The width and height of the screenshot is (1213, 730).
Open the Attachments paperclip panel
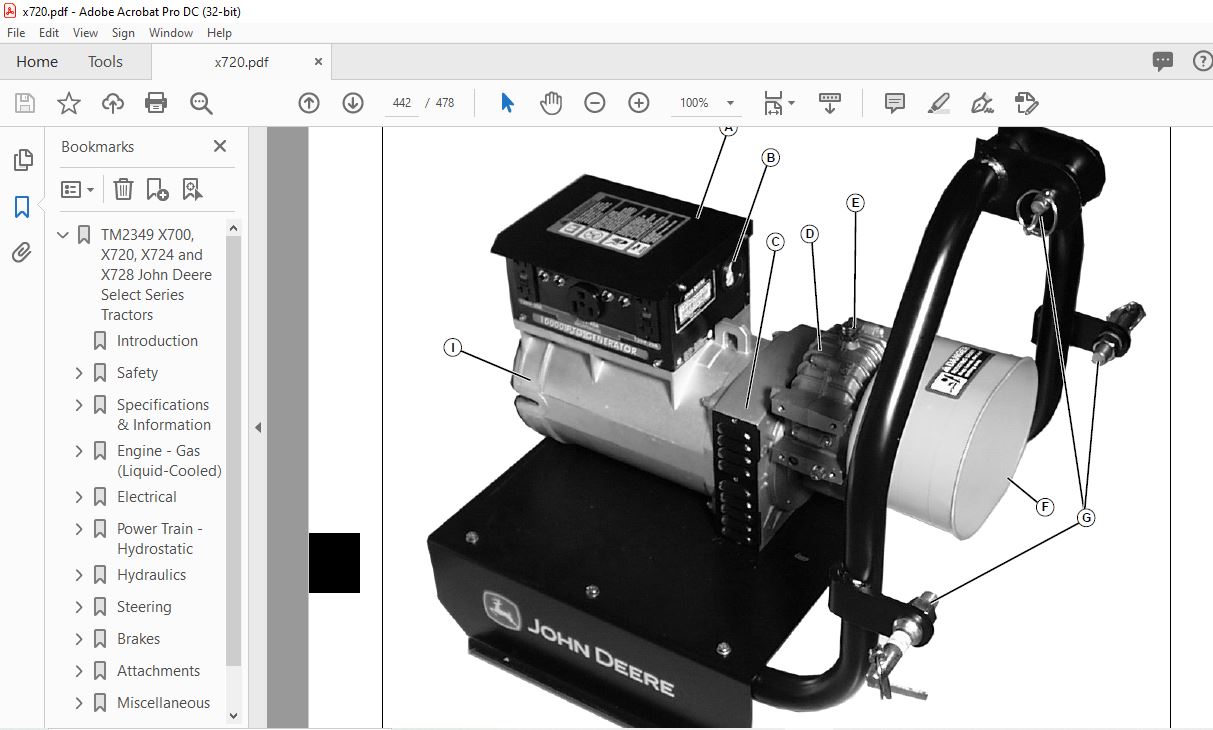22,253
